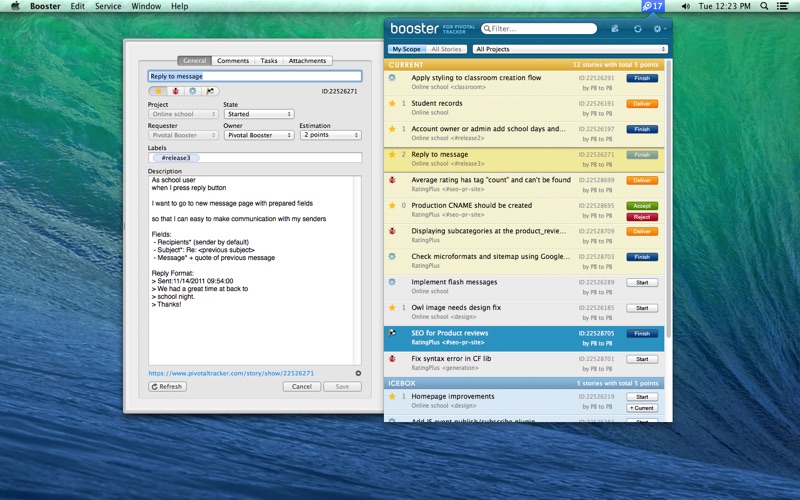Open the Window menu

(146, 6)
